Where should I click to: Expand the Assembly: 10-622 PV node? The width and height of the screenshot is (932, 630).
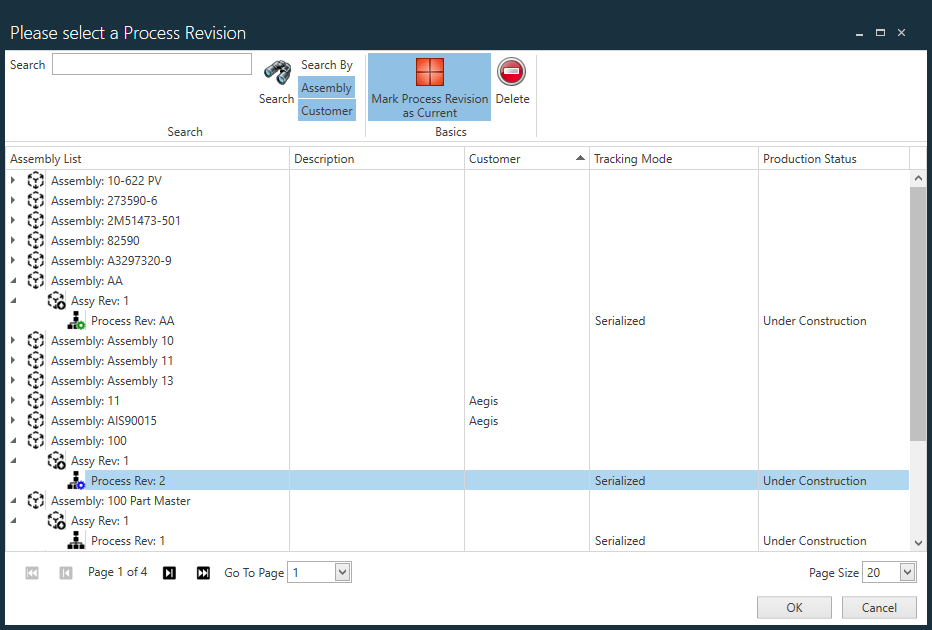click(13, 181)
